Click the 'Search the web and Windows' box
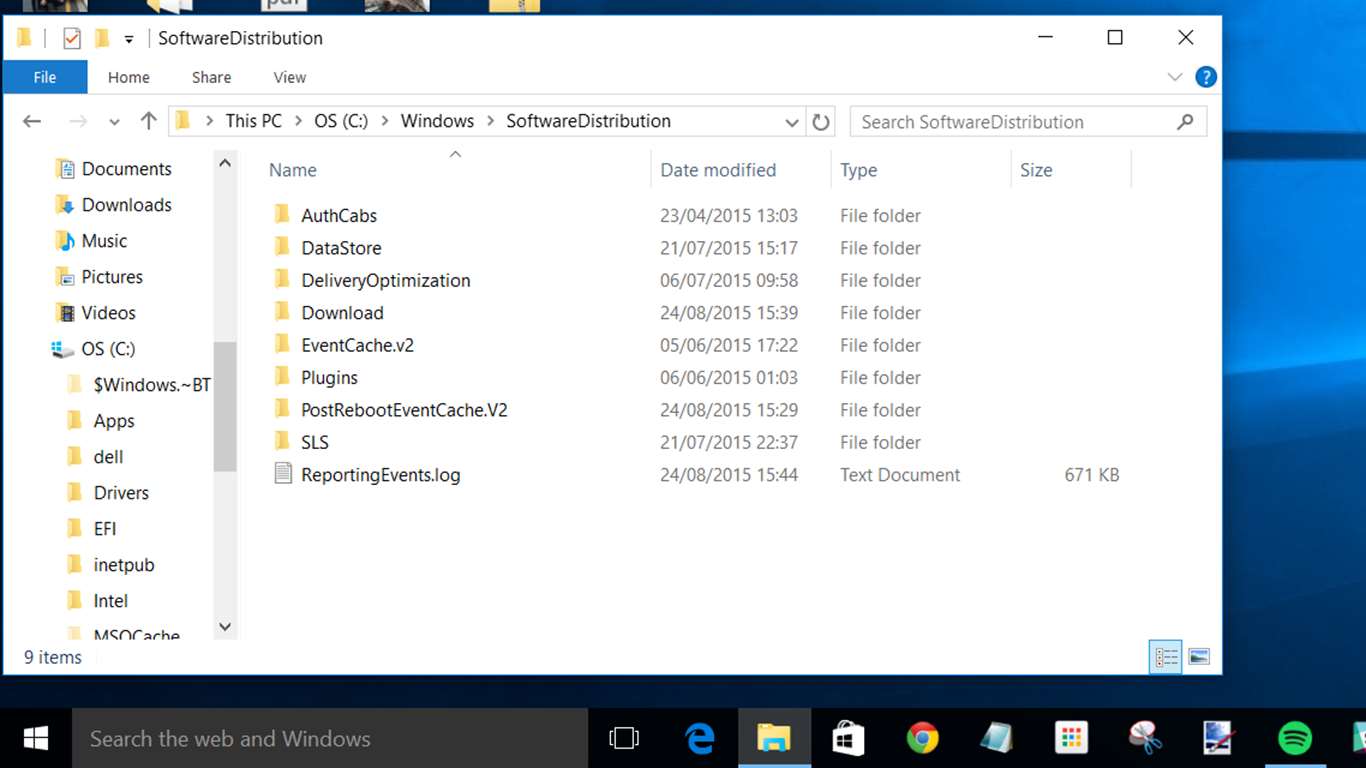1366x768 pixels. pos(330,739)
